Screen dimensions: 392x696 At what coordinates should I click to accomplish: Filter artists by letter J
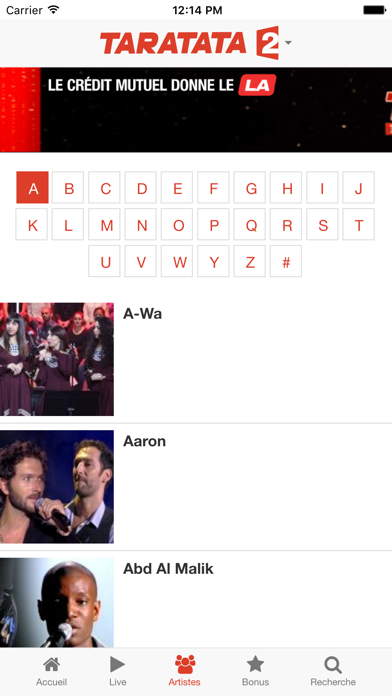click(359, 188)
